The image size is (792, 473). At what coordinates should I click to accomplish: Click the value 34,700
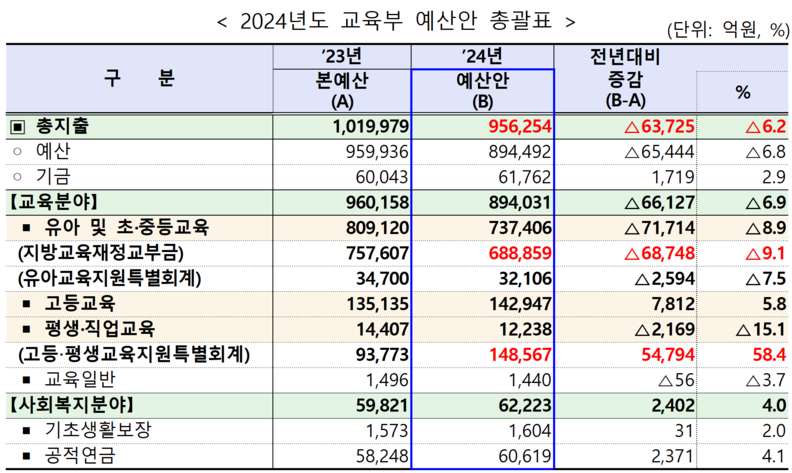(382, 278)
